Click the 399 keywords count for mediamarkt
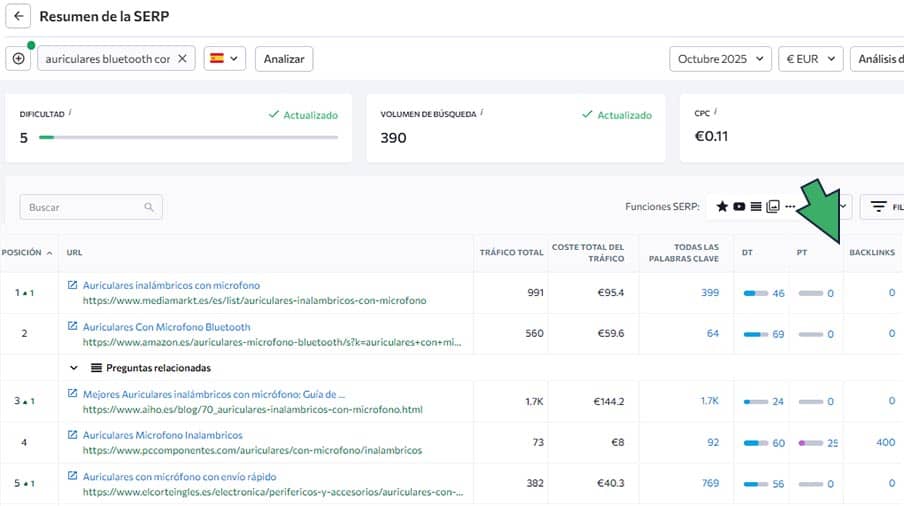The height and width of the screenshot is (506, 904). tap(710, 293)
